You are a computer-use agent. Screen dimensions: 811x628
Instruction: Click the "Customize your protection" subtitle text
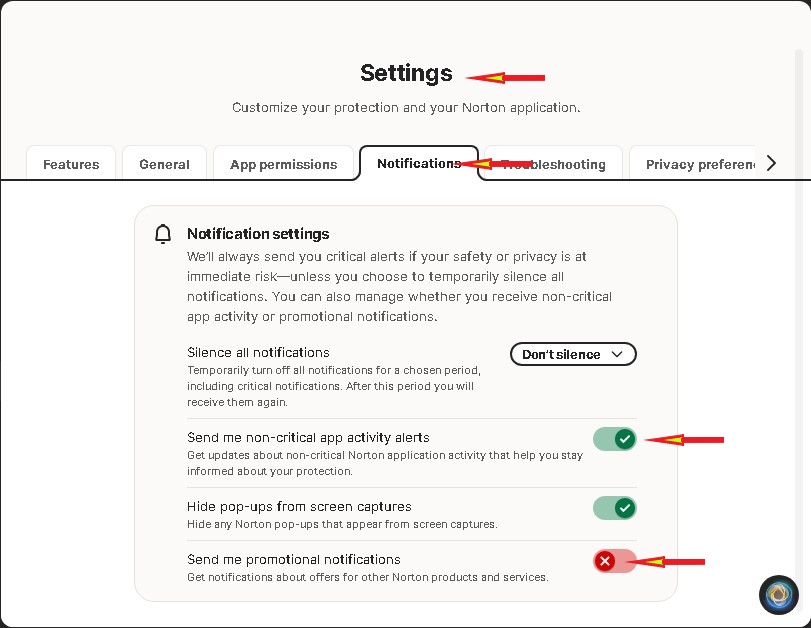click(406, 107)
